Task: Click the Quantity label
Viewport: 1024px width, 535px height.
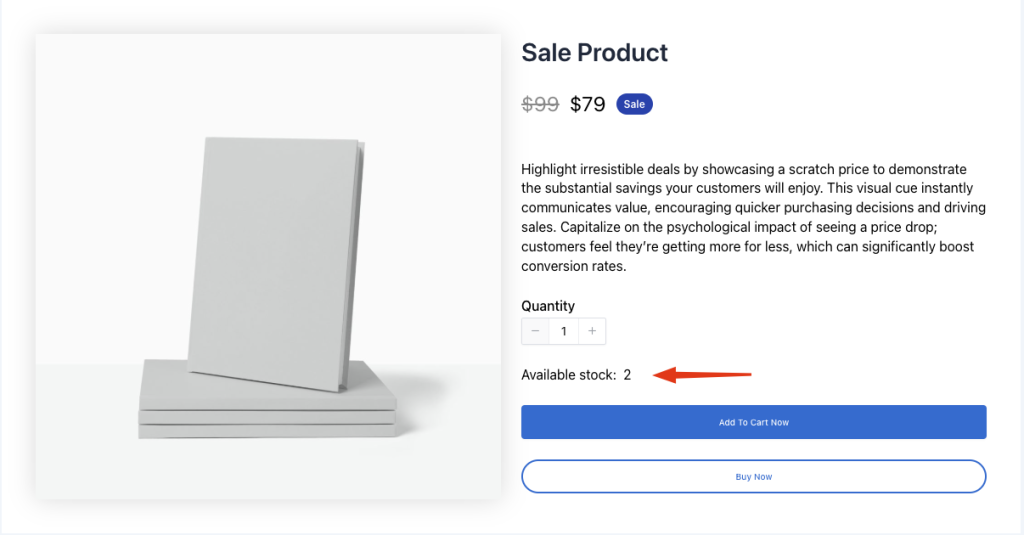Action: [x=548, y=306]
